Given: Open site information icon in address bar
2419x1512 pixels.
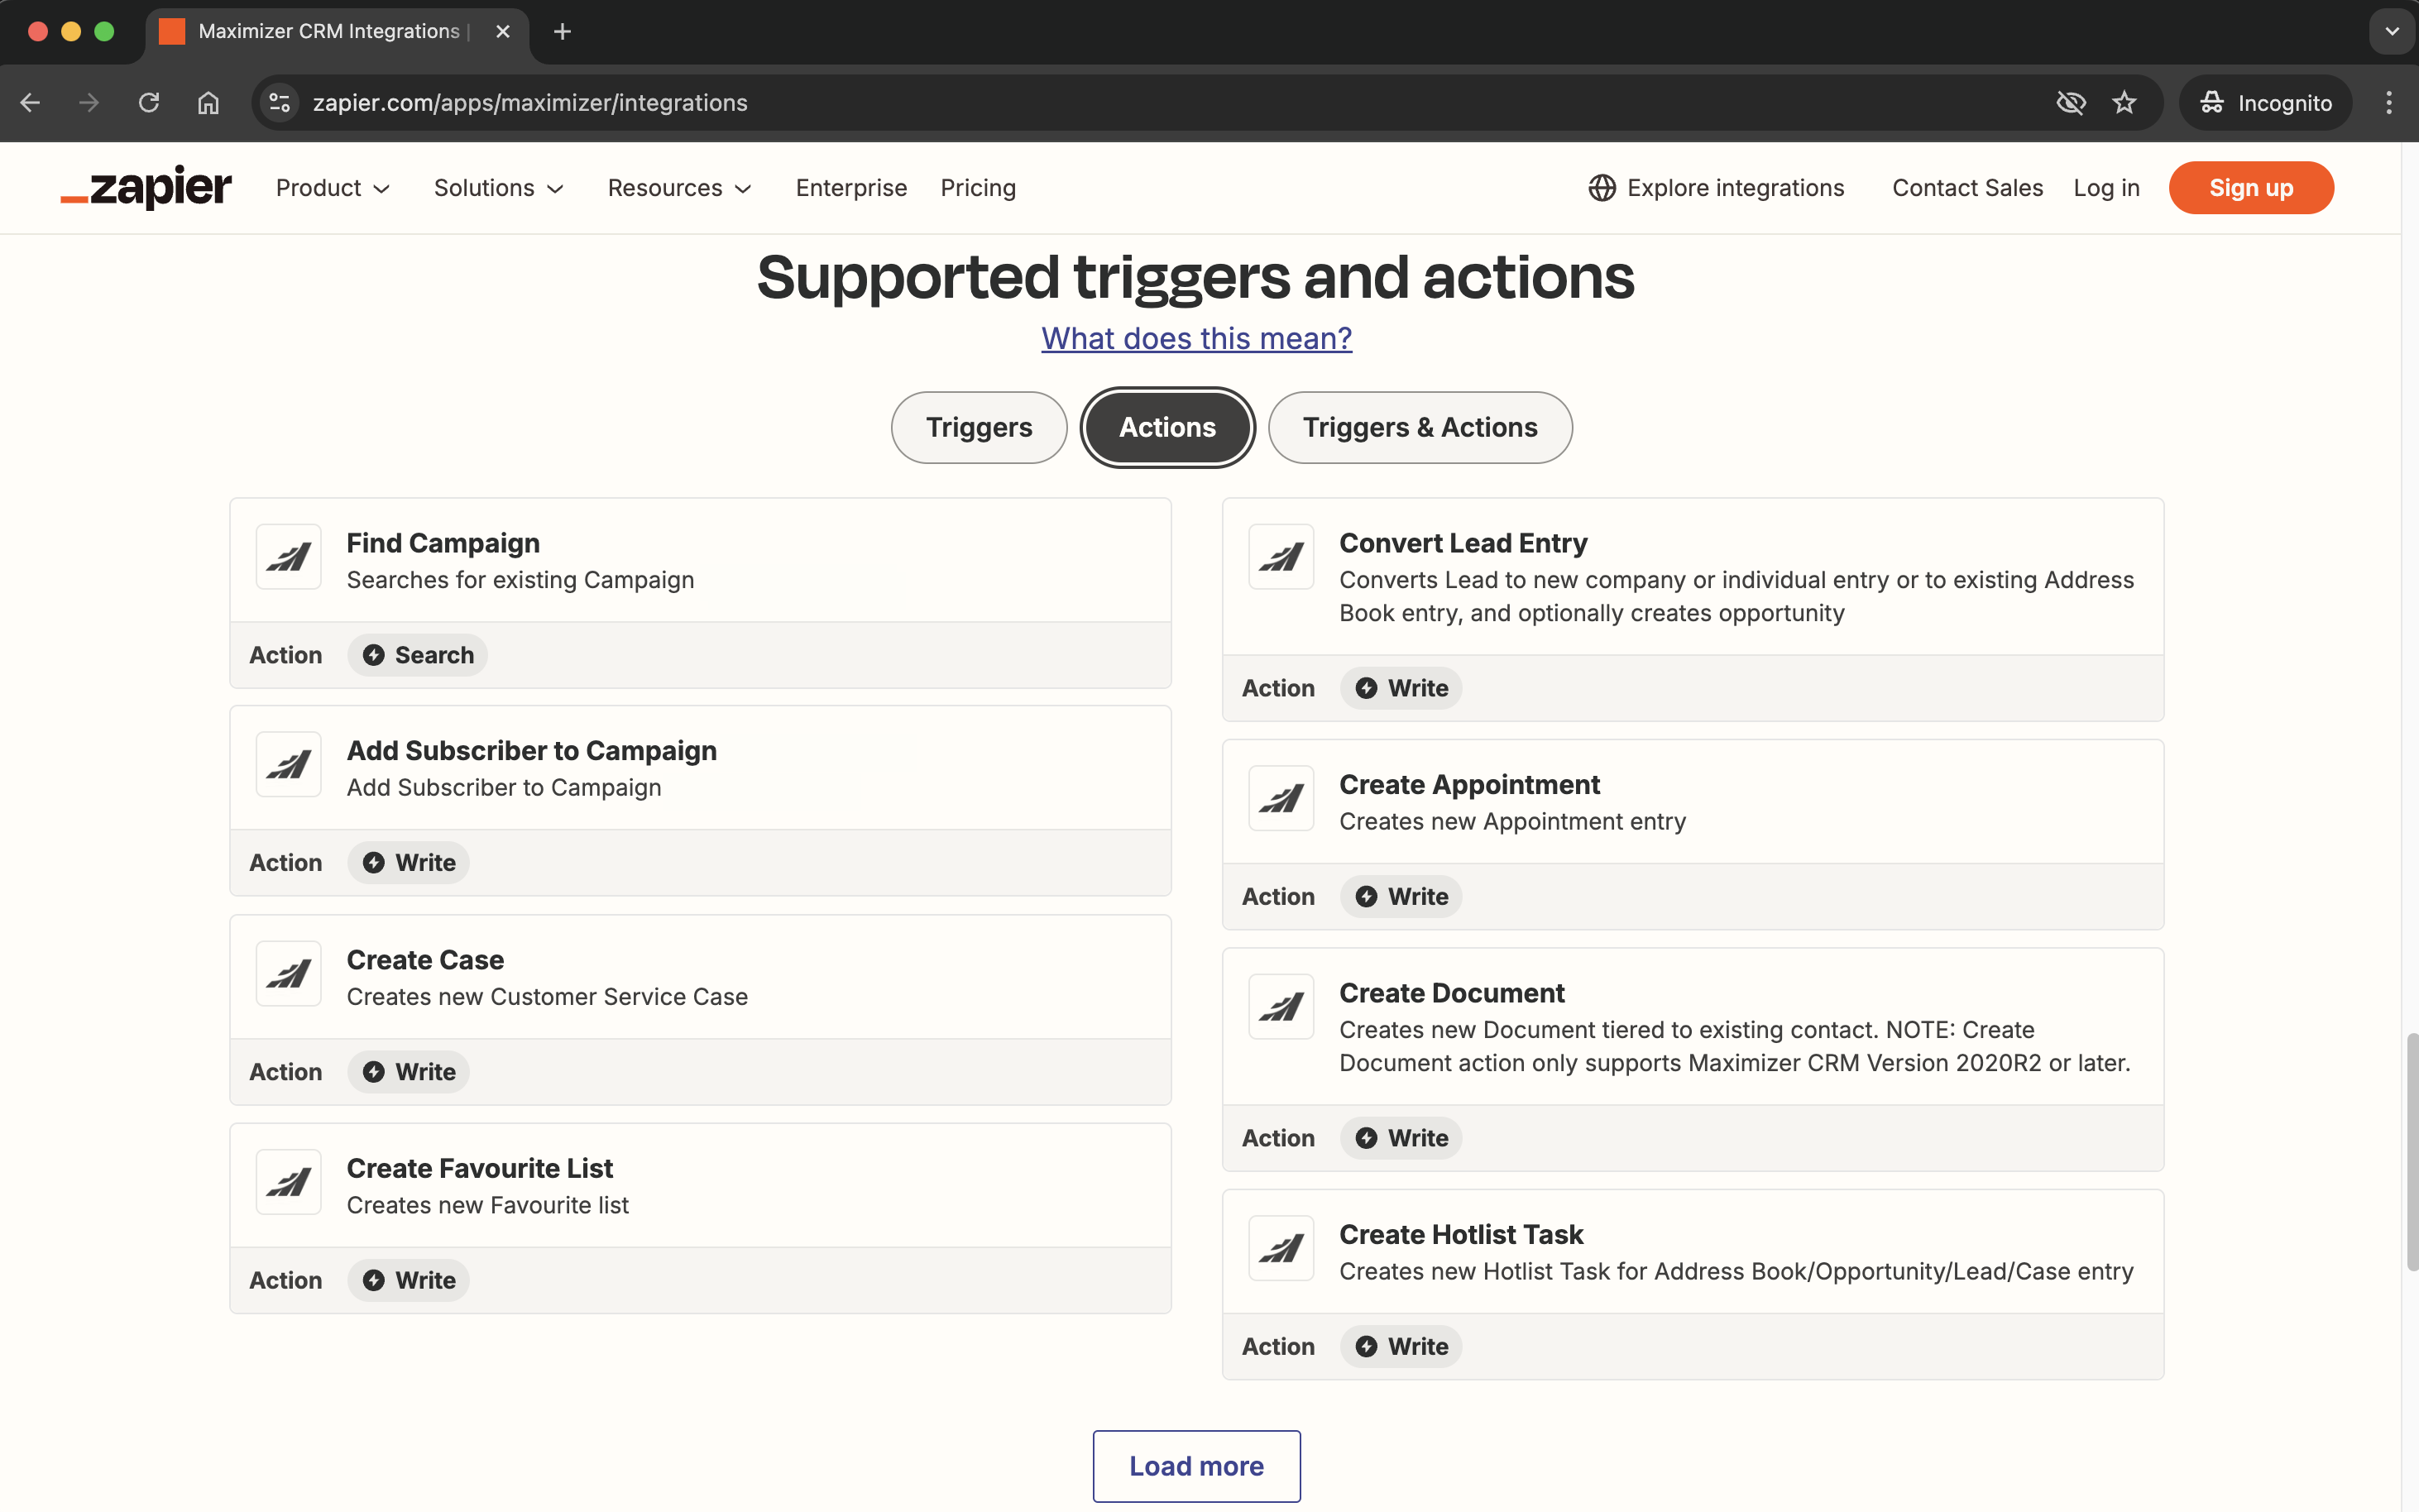Looking at the screenshot, I should pyautogui.click(x=280, y=102).
